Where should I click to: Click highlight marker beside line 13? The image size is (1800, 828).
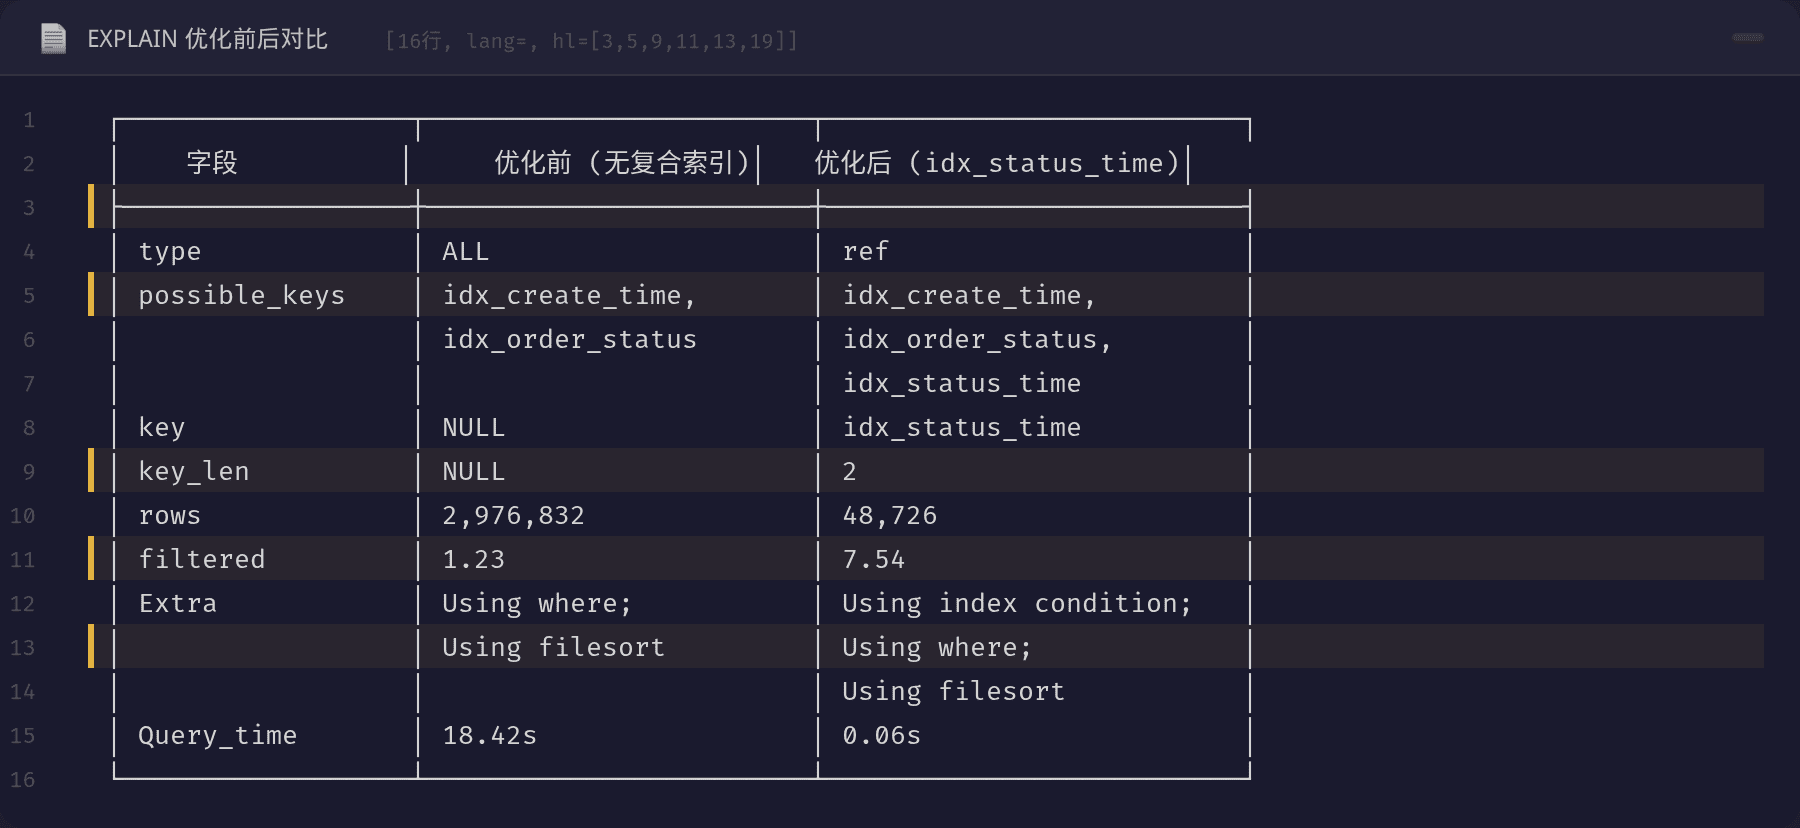click(x=91, y=646)
